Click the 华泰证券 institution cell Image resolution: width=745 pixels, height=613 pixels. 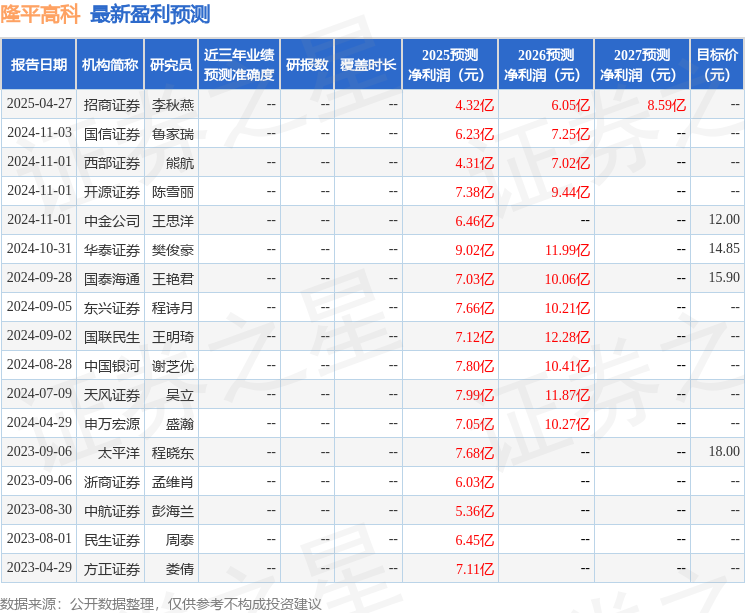point(112,250)
